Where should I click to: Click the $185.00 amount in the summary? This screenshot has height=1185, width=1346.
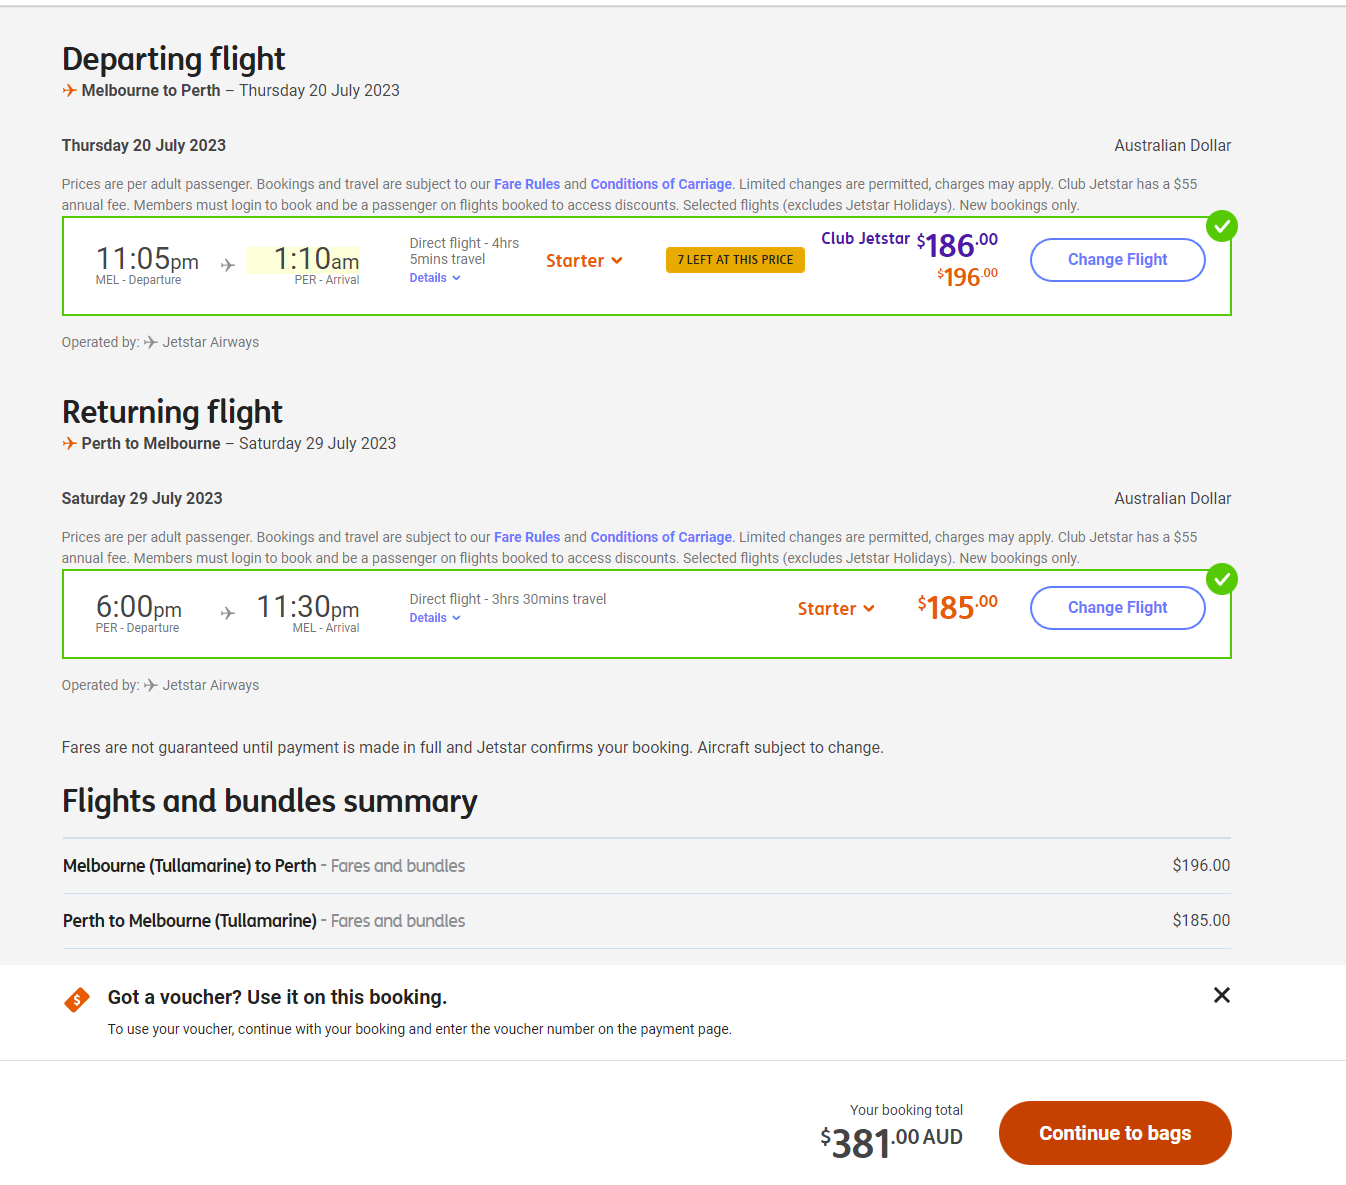coord(1201,921)
